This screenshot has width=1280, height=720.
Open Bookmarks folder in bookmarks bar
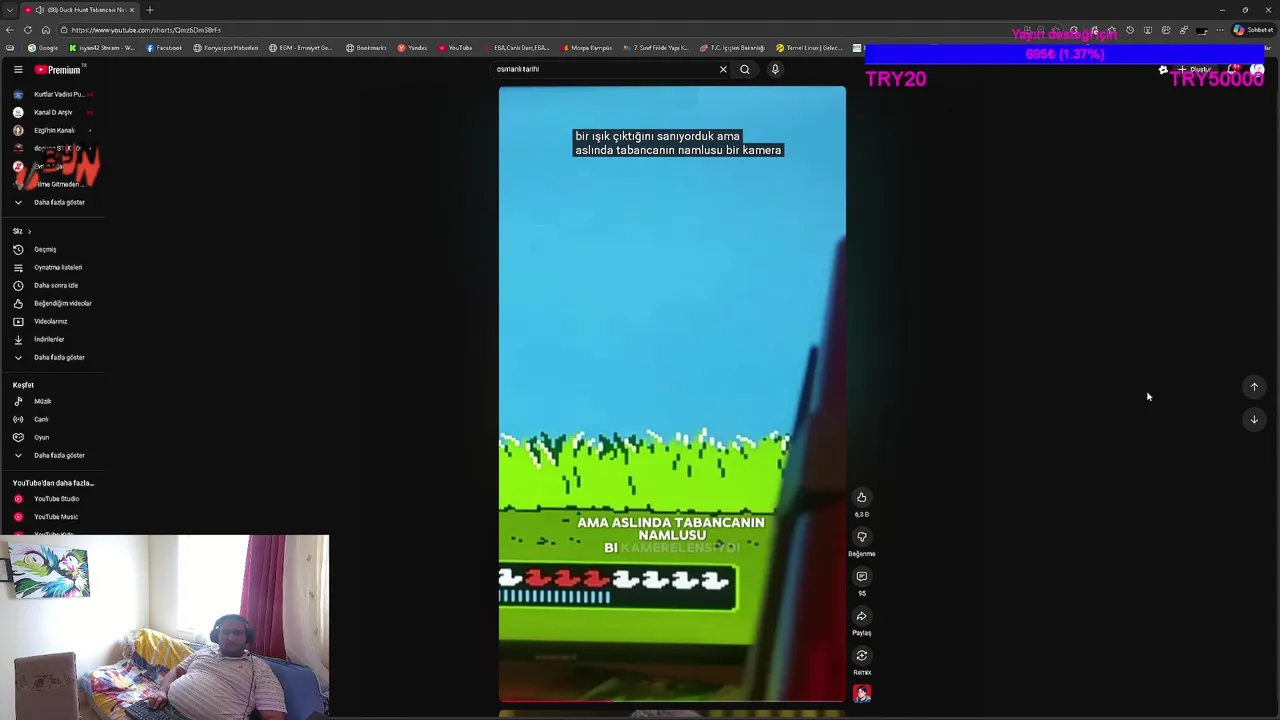pyautogui.click(x=366, y=48)
